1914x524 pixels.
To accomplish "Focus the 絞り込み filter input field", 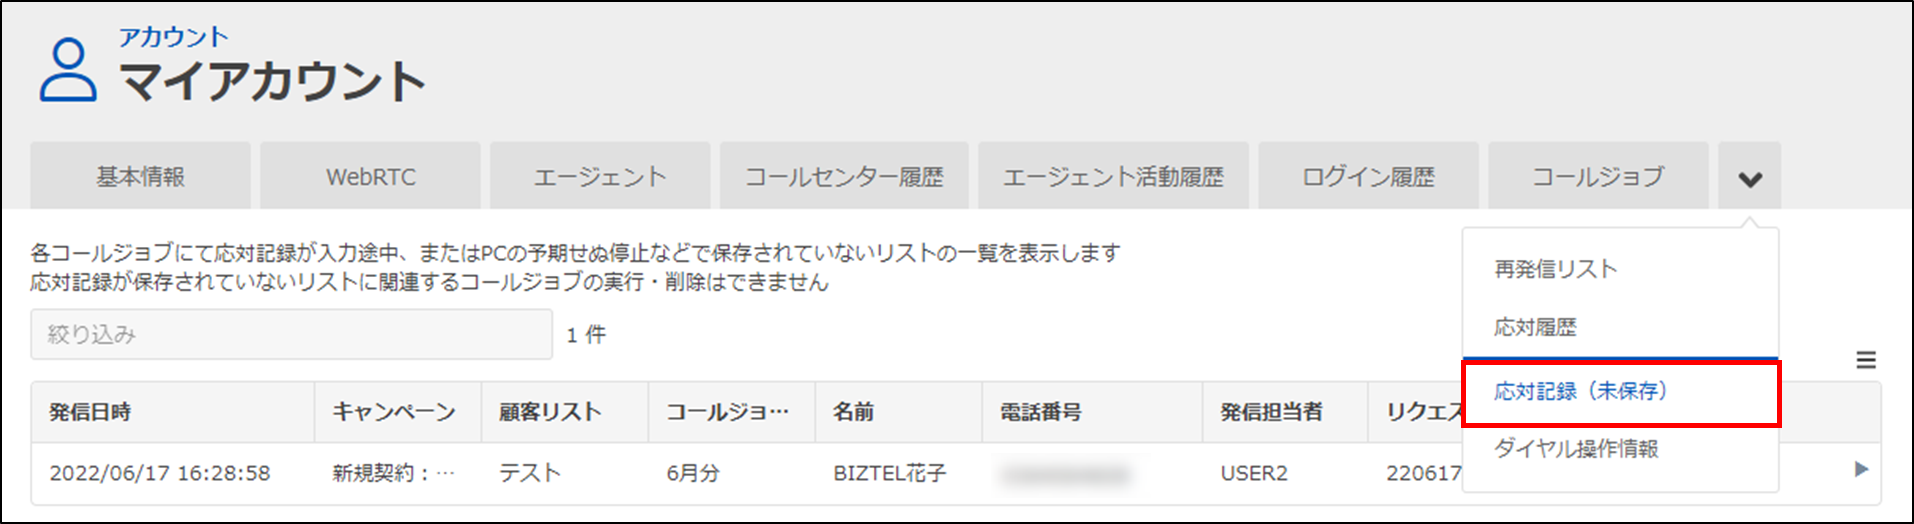I will pos(291,334).
